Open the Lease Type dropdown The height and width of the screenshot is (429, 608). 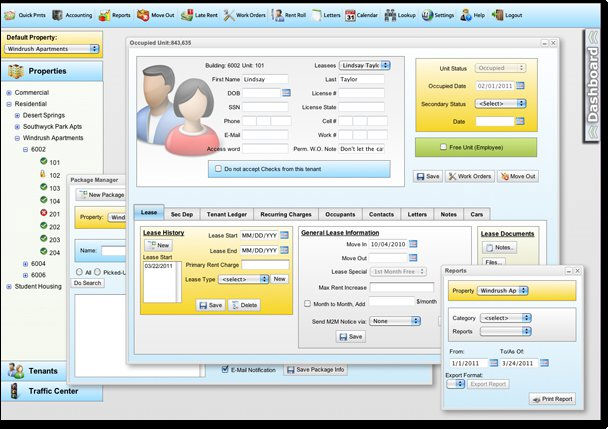click(244, 279)
